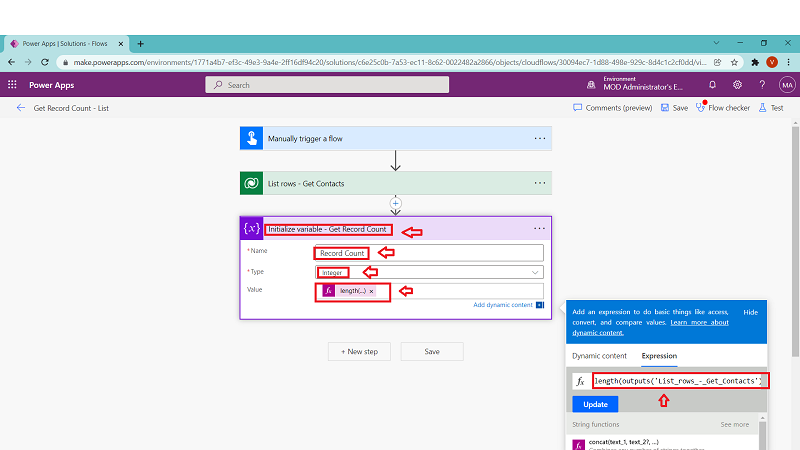Click the List rows - Get Contacts step title
This screenshot has width=800, height=450.
tap(306, 184)
